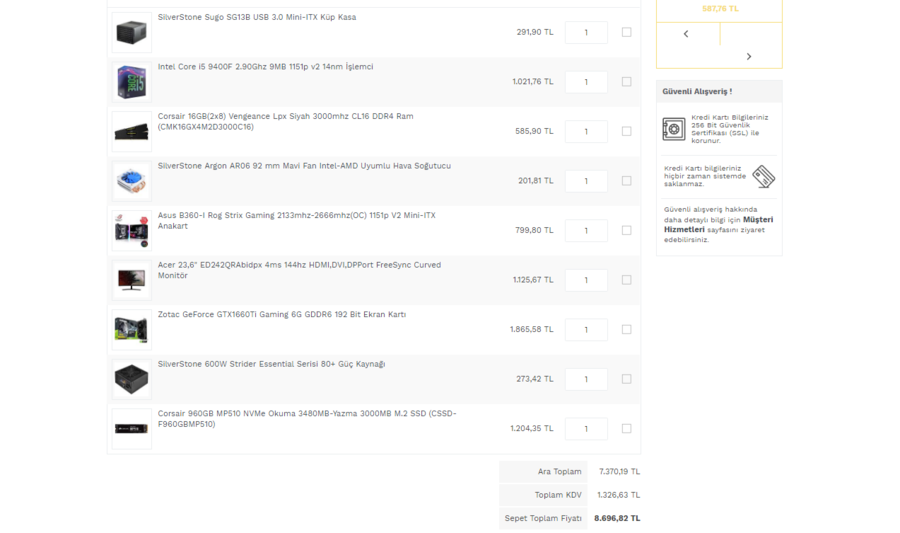The image size is (900, 533).
Task: Edit the quantity field for Zotac GTX1660Ti
Action: click(586, 329)
